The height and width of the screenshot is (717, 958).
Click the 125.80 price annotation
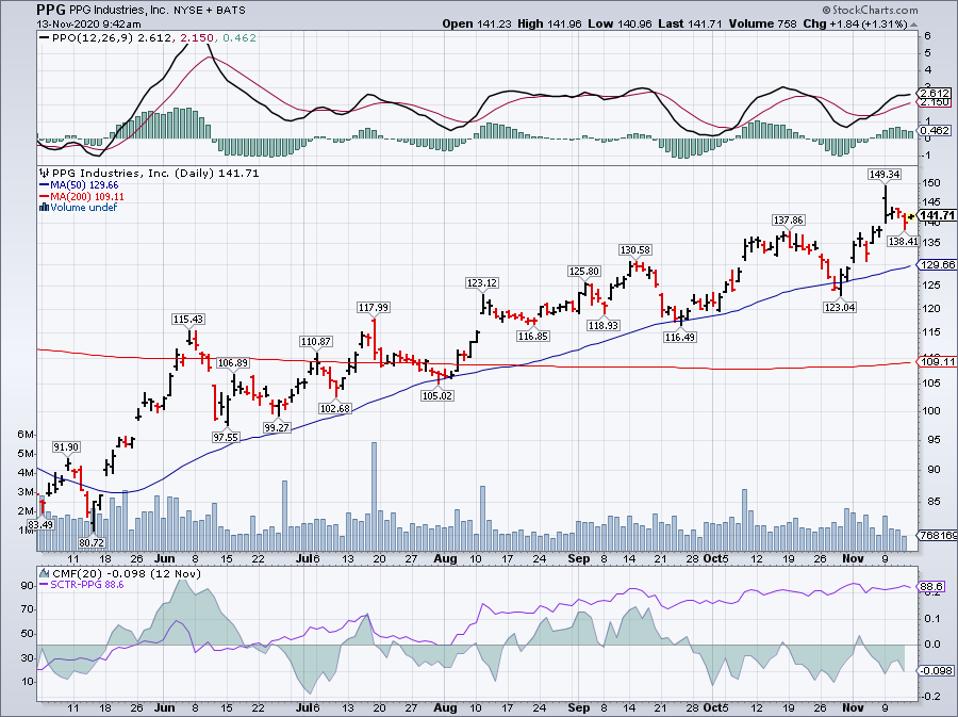coord(584,271)
